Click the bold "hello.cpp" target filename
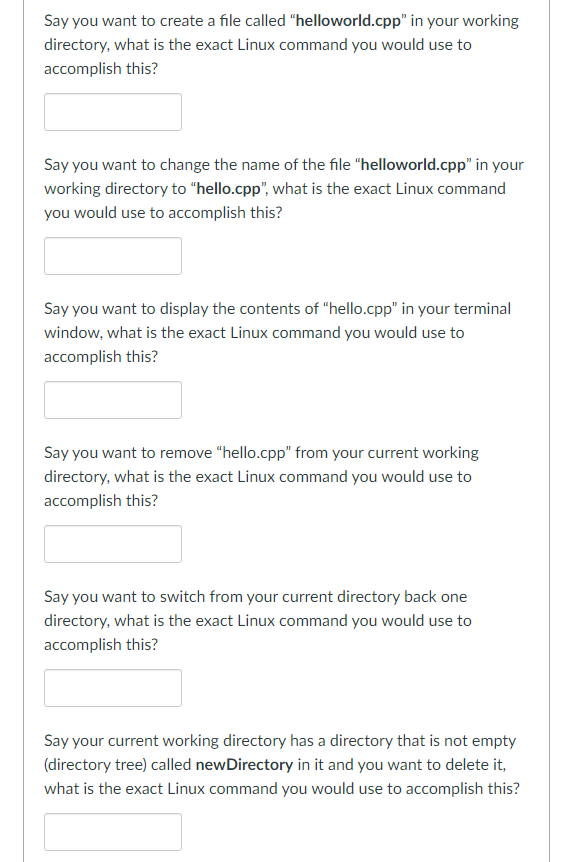 pyautogui.click(x=229, y=189)
